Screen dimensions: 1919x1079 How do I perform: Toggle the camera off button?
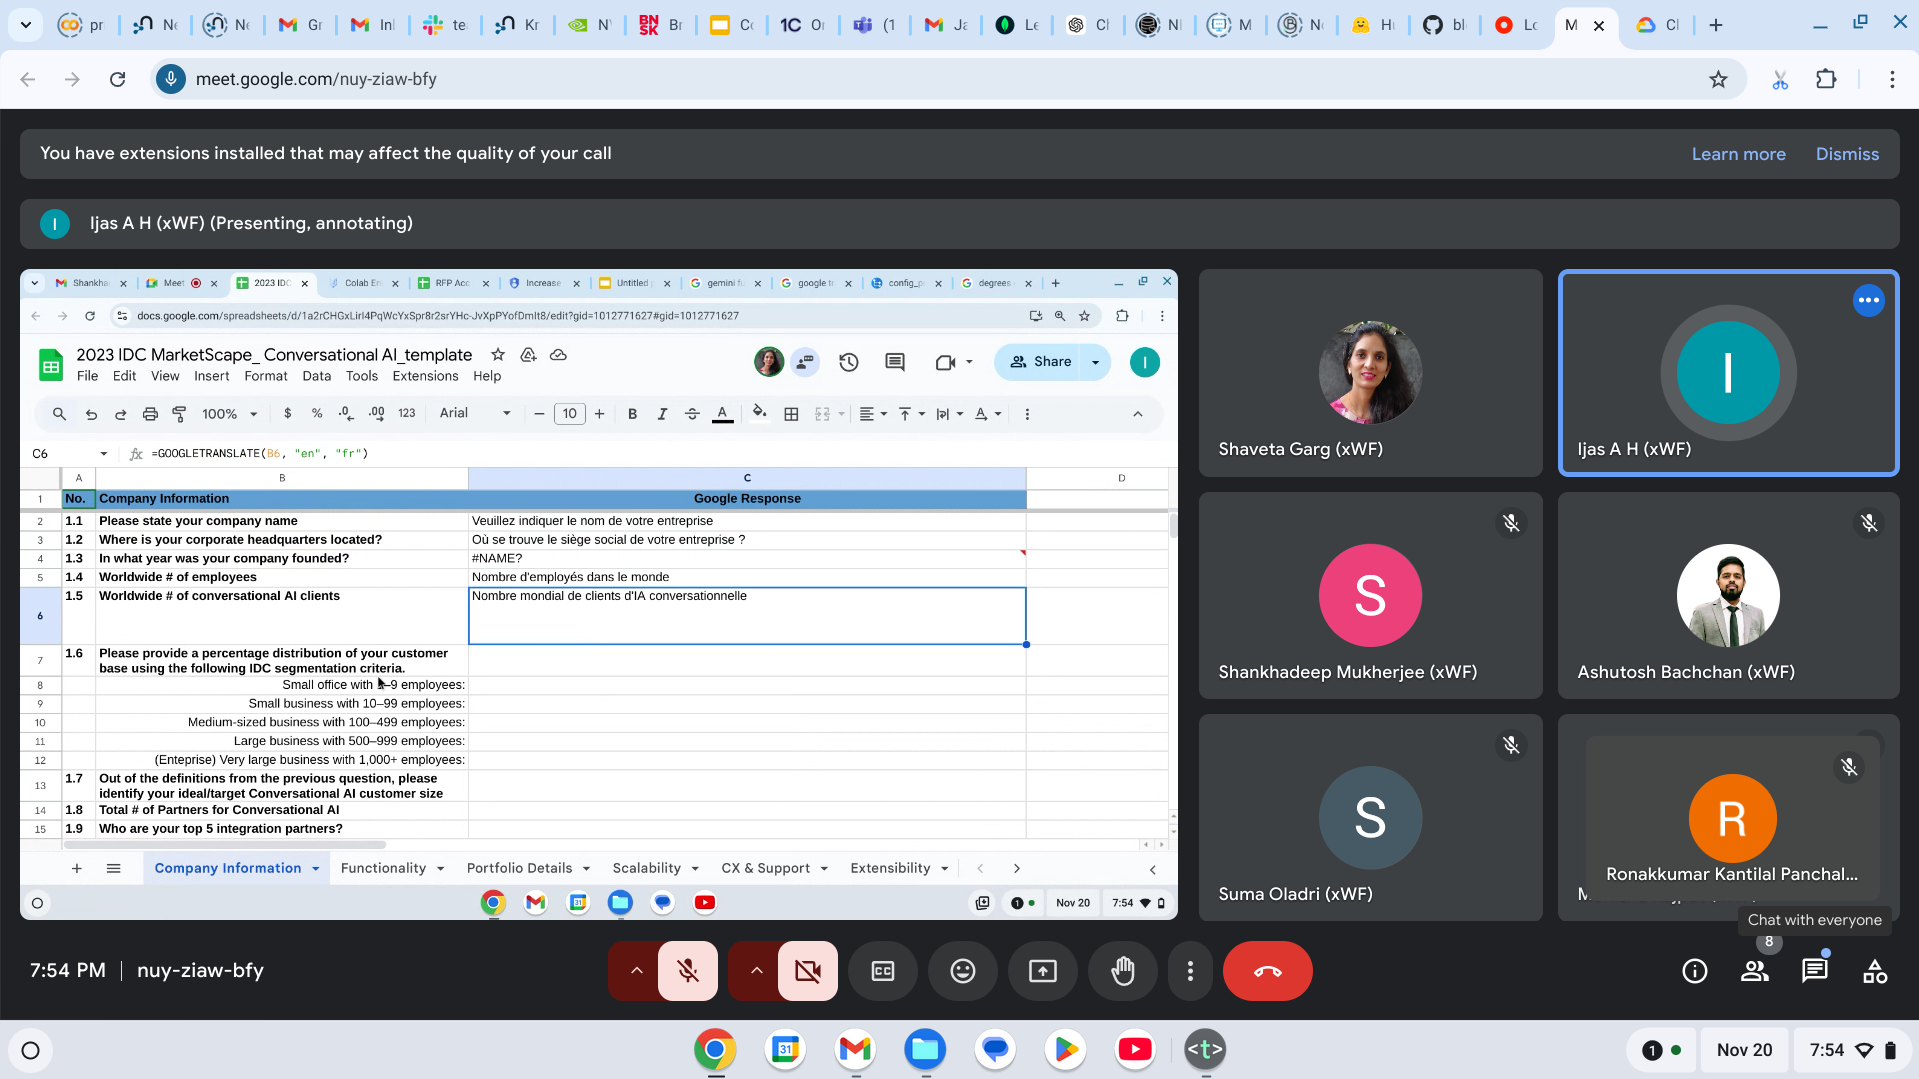[807, 971]
